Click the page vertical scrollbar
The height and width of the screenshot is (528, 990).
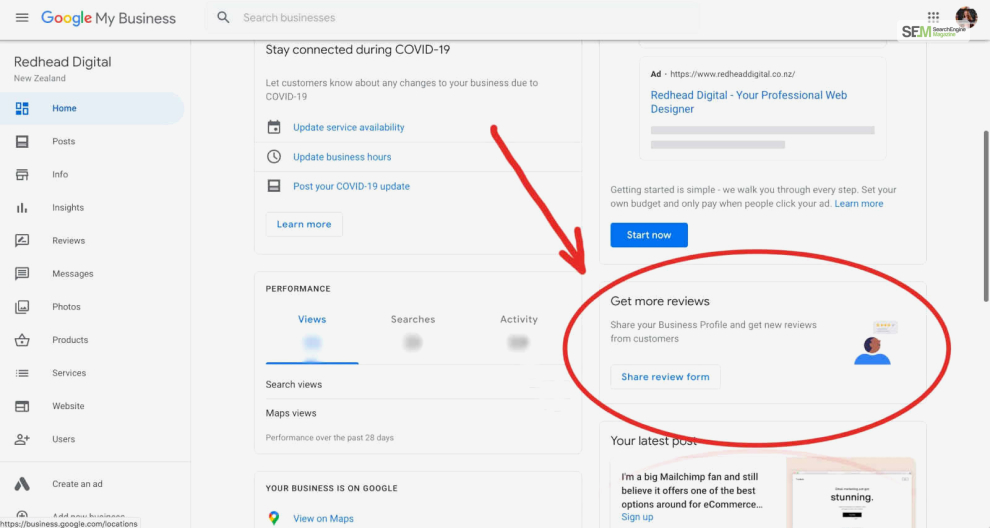[986, 216]
